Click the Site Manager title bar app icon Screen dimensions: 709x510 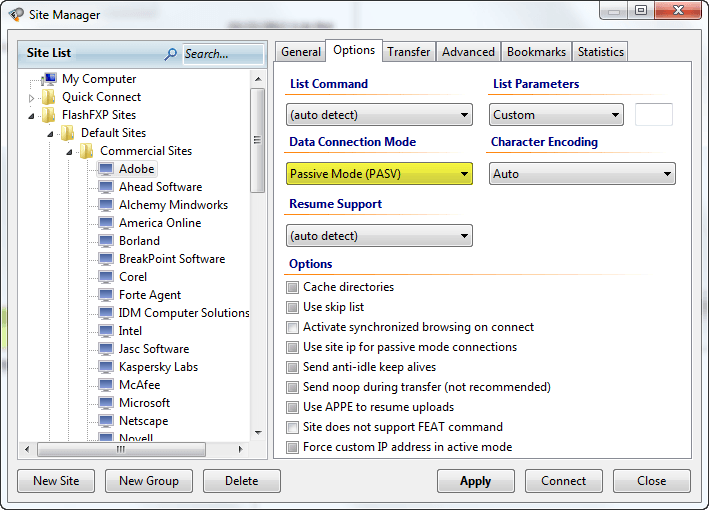16,14
